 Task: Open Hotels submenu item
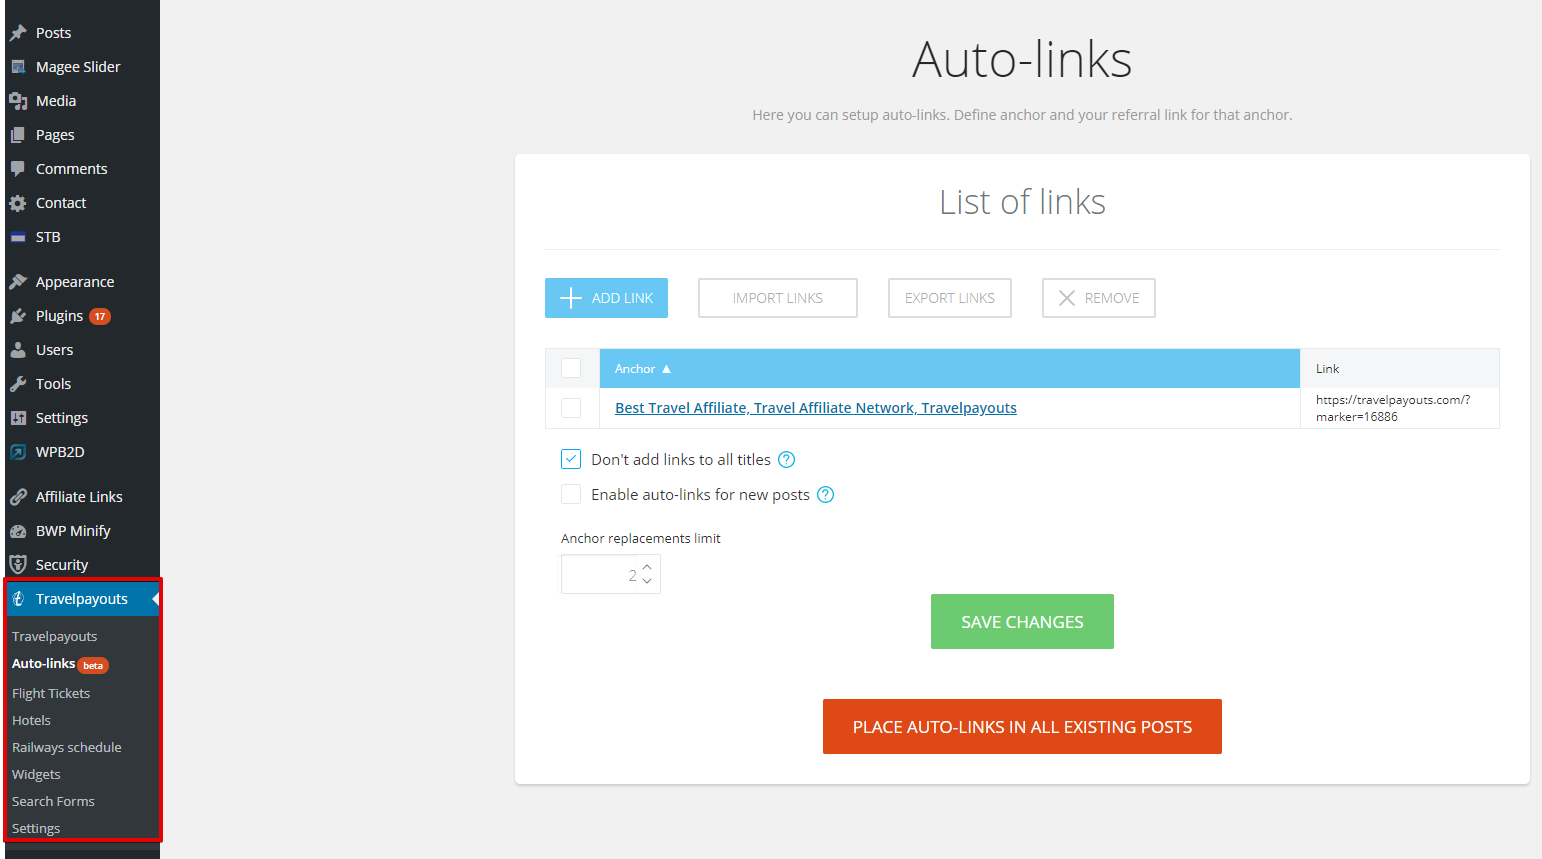(31, 720)
